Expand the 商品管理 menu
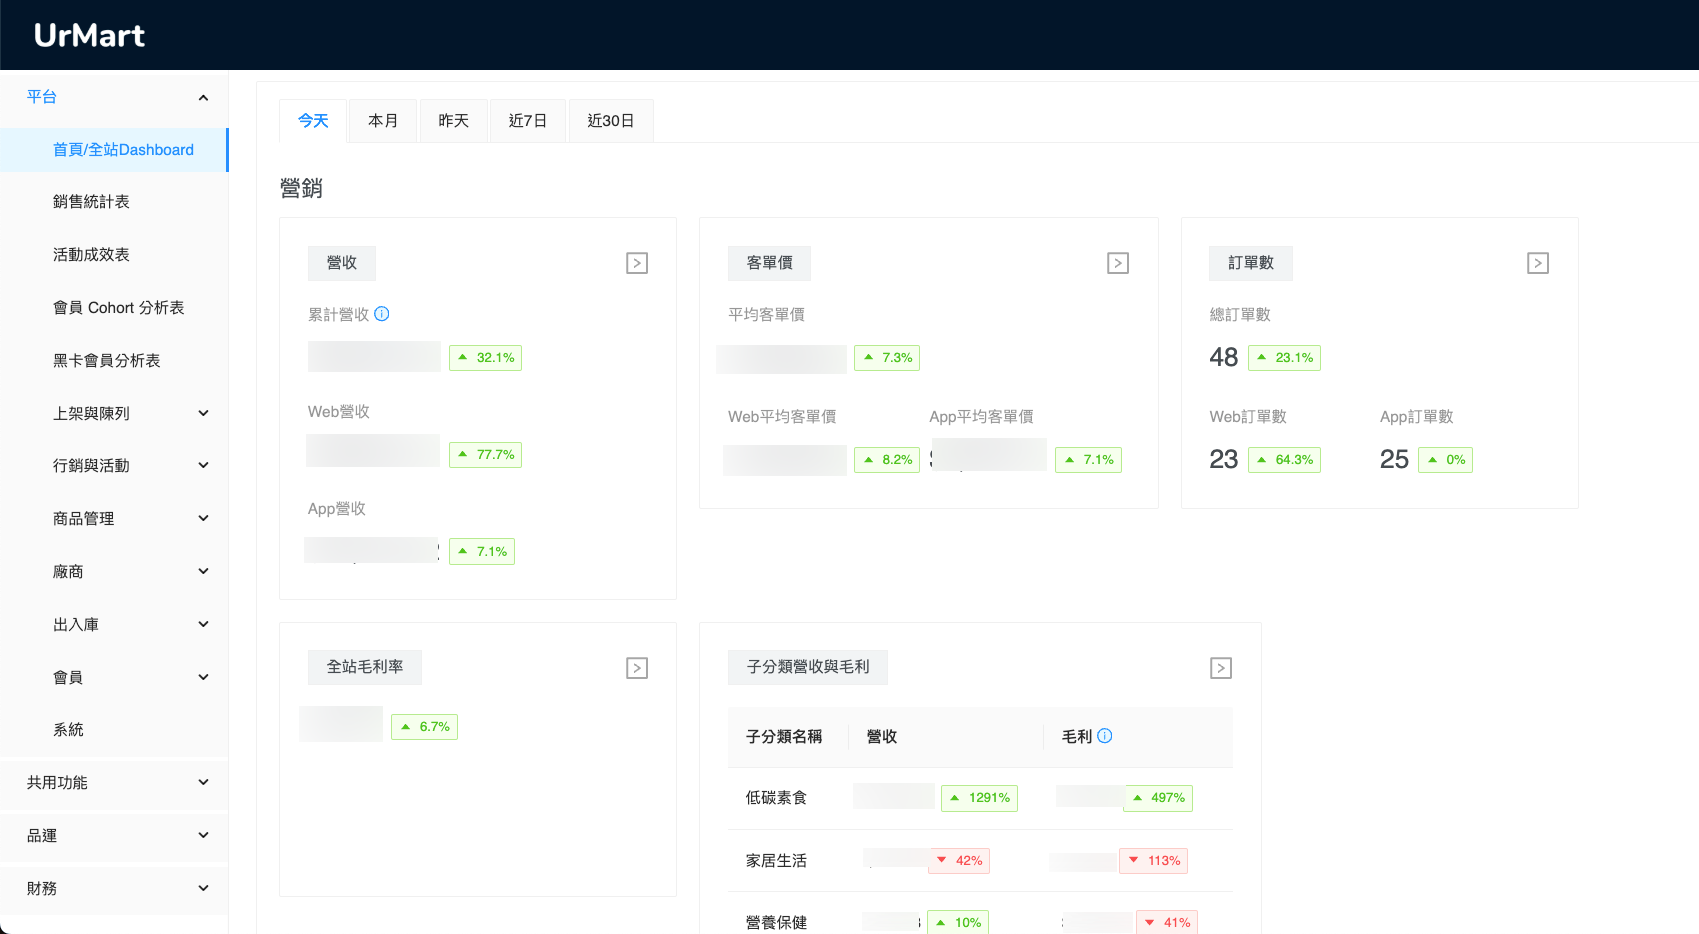This screenshot has height=934, width=1699. (115, 518)
